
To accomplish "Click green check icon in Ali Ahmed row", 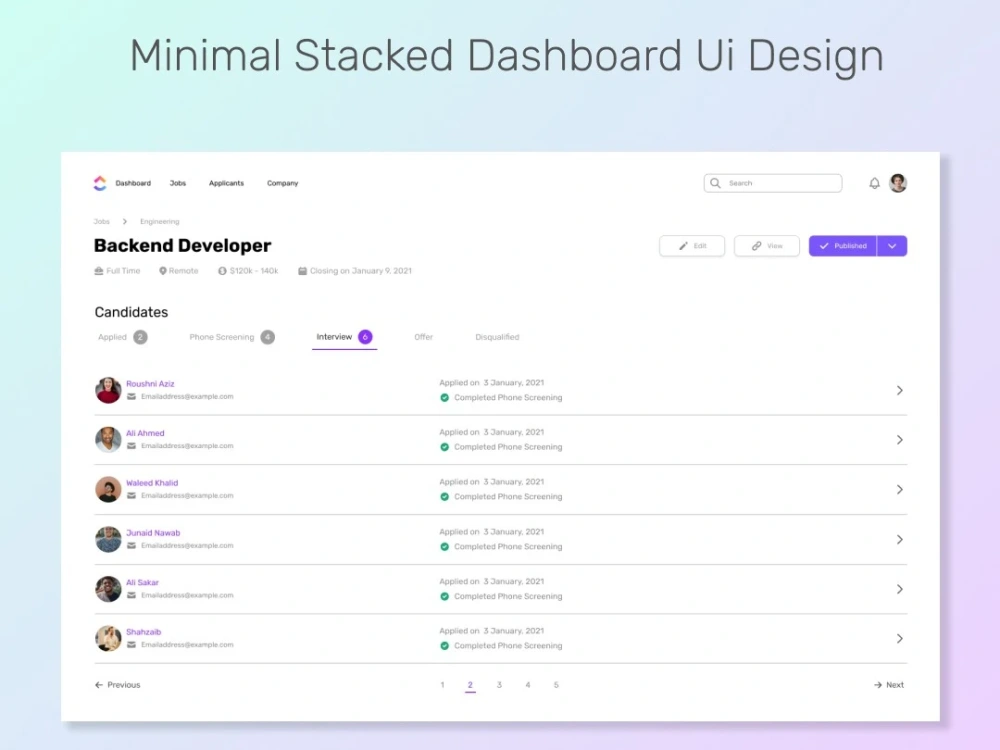I will tap(445, 447).
